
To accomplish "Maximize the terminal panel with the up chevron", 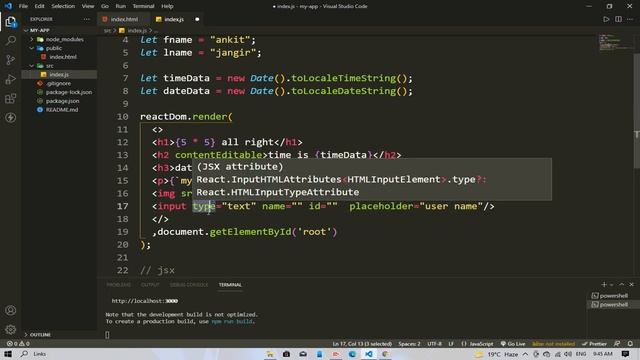I will coord(622,284).
